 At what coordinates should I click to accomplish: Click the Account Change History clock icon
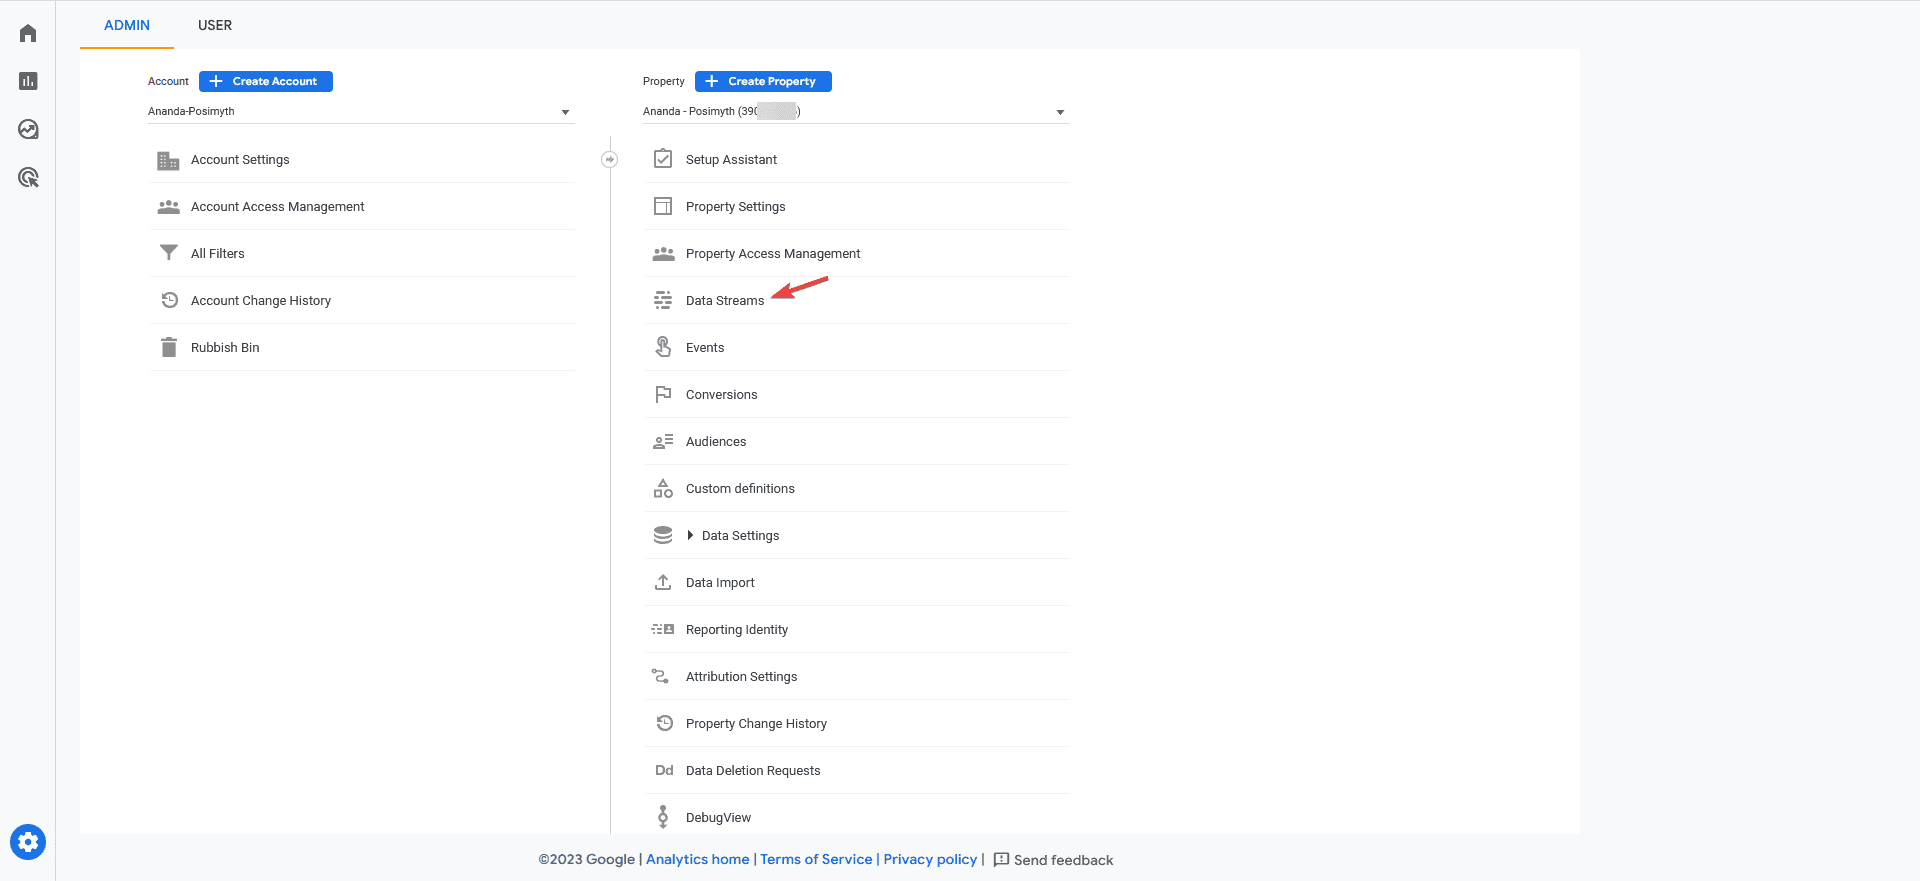point(170,300)
